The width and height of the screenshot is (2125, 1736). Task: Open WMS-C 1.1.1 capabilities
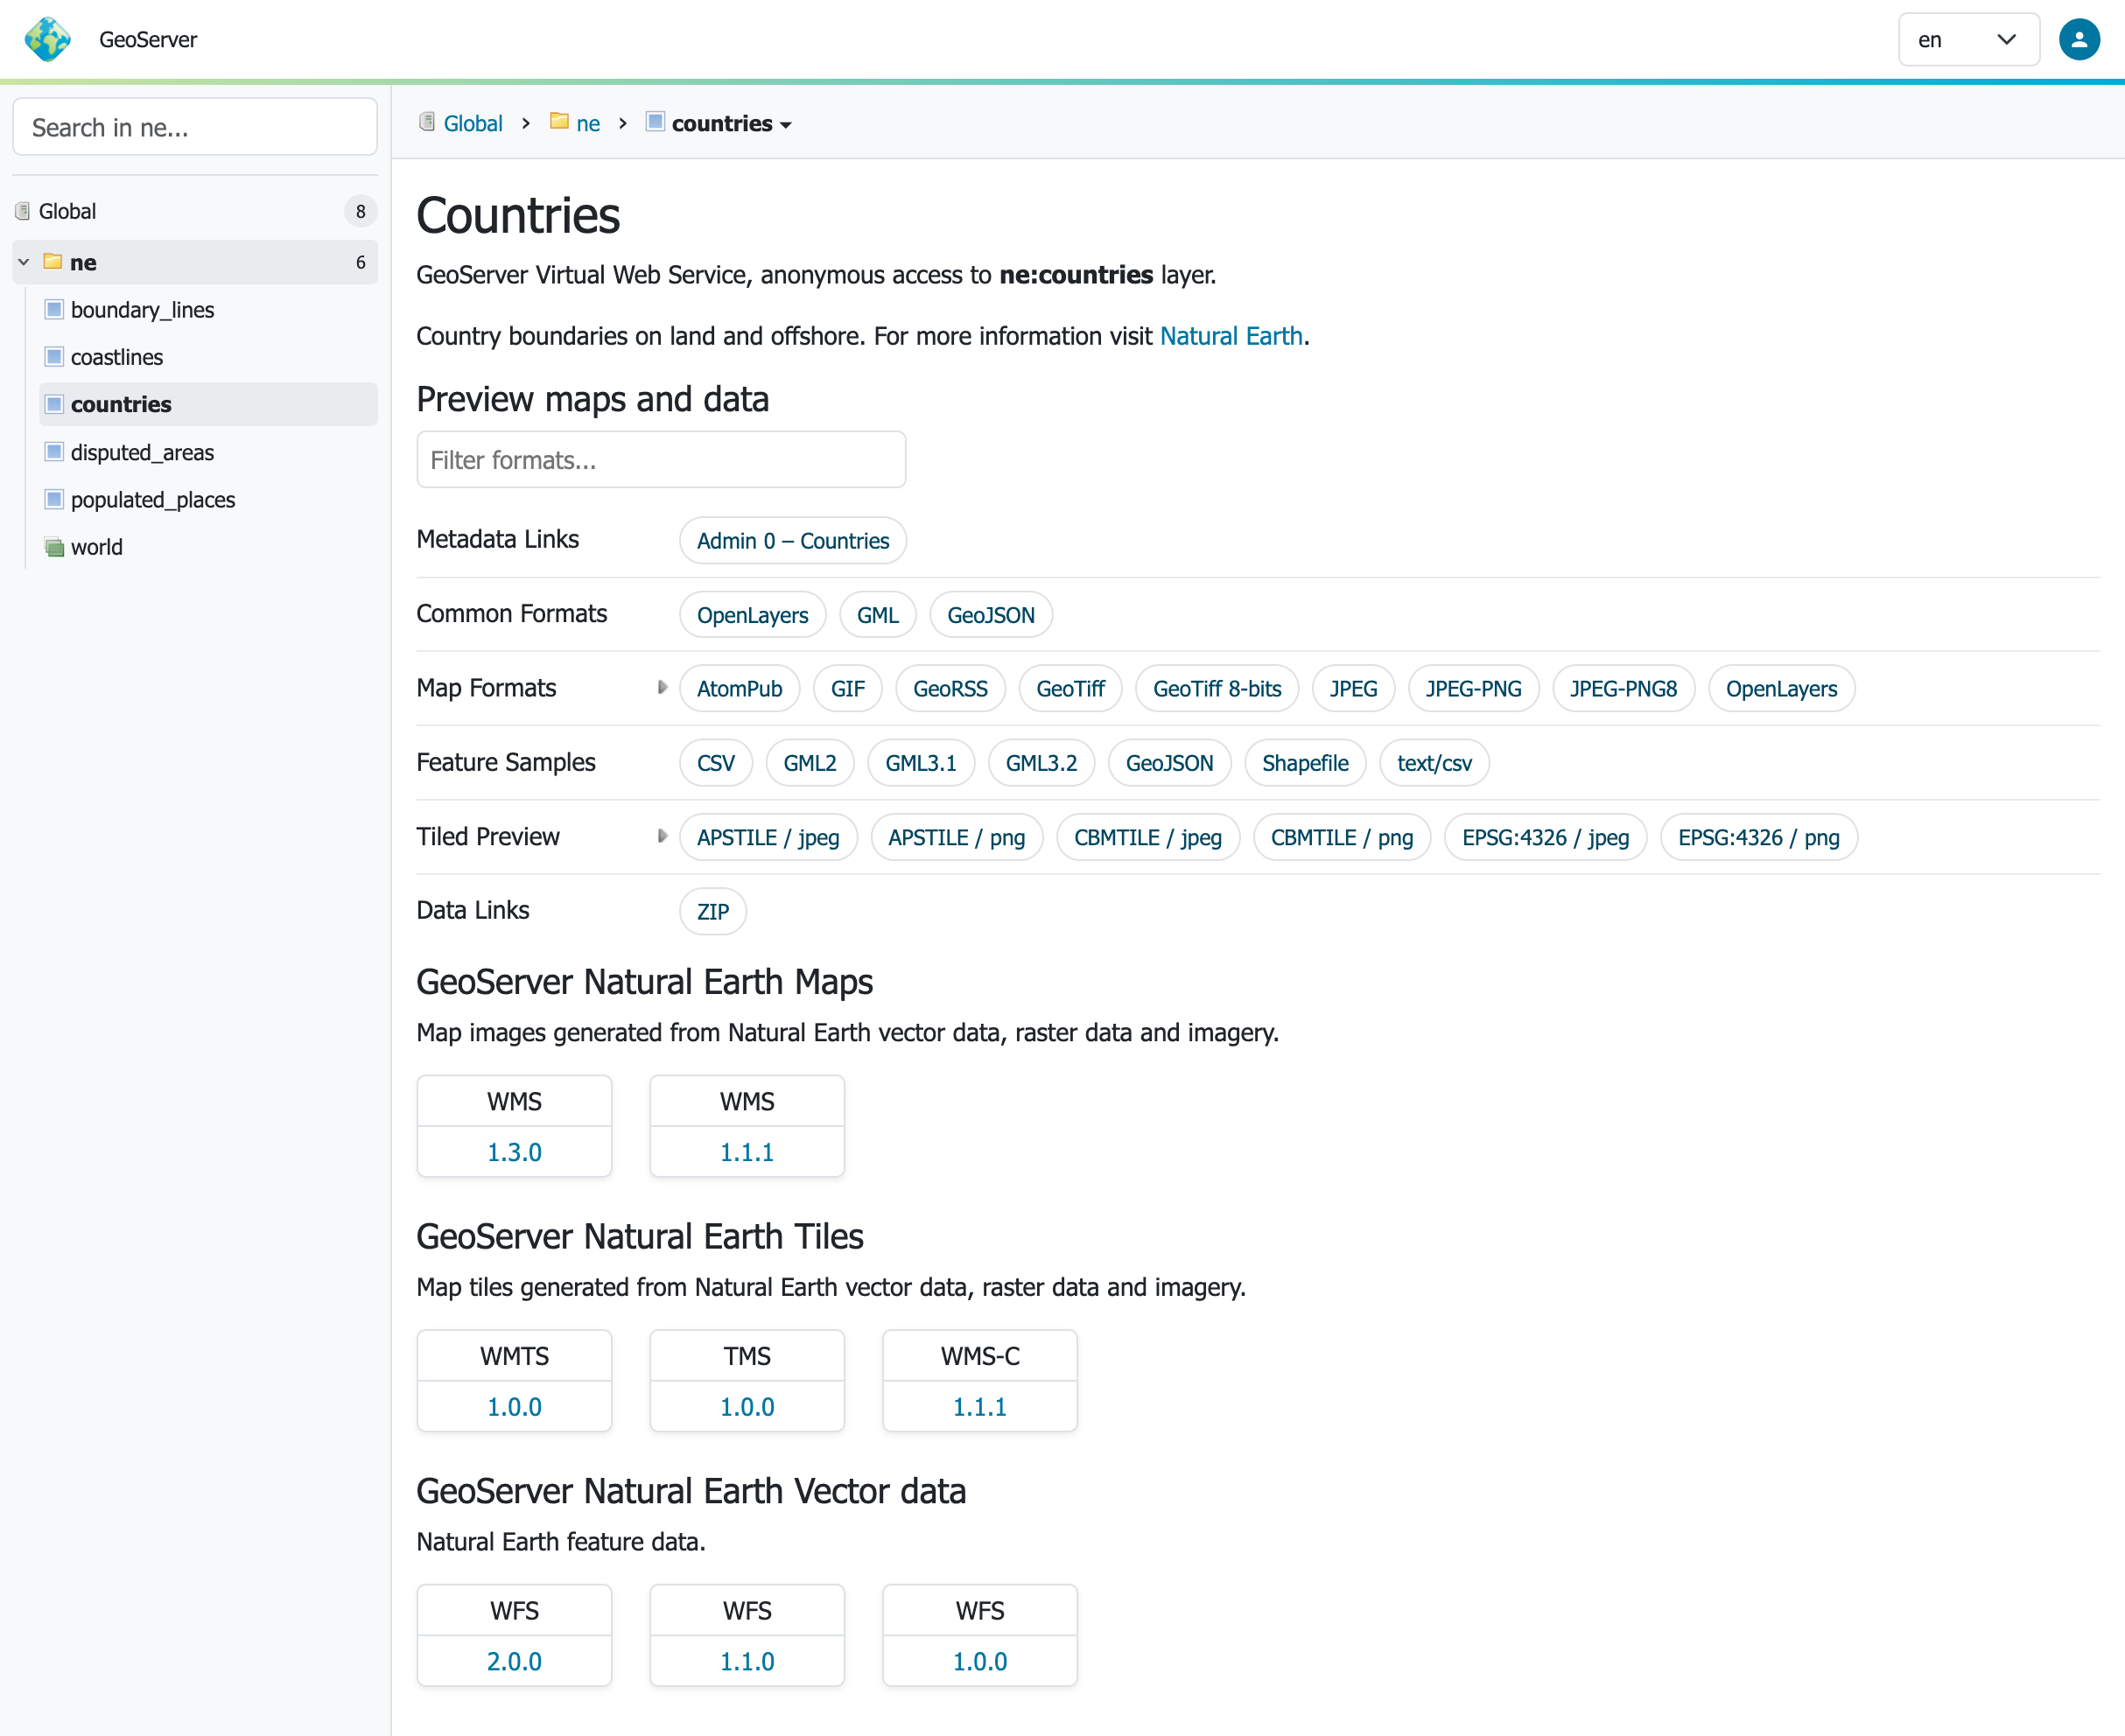tap(980, 1407)
